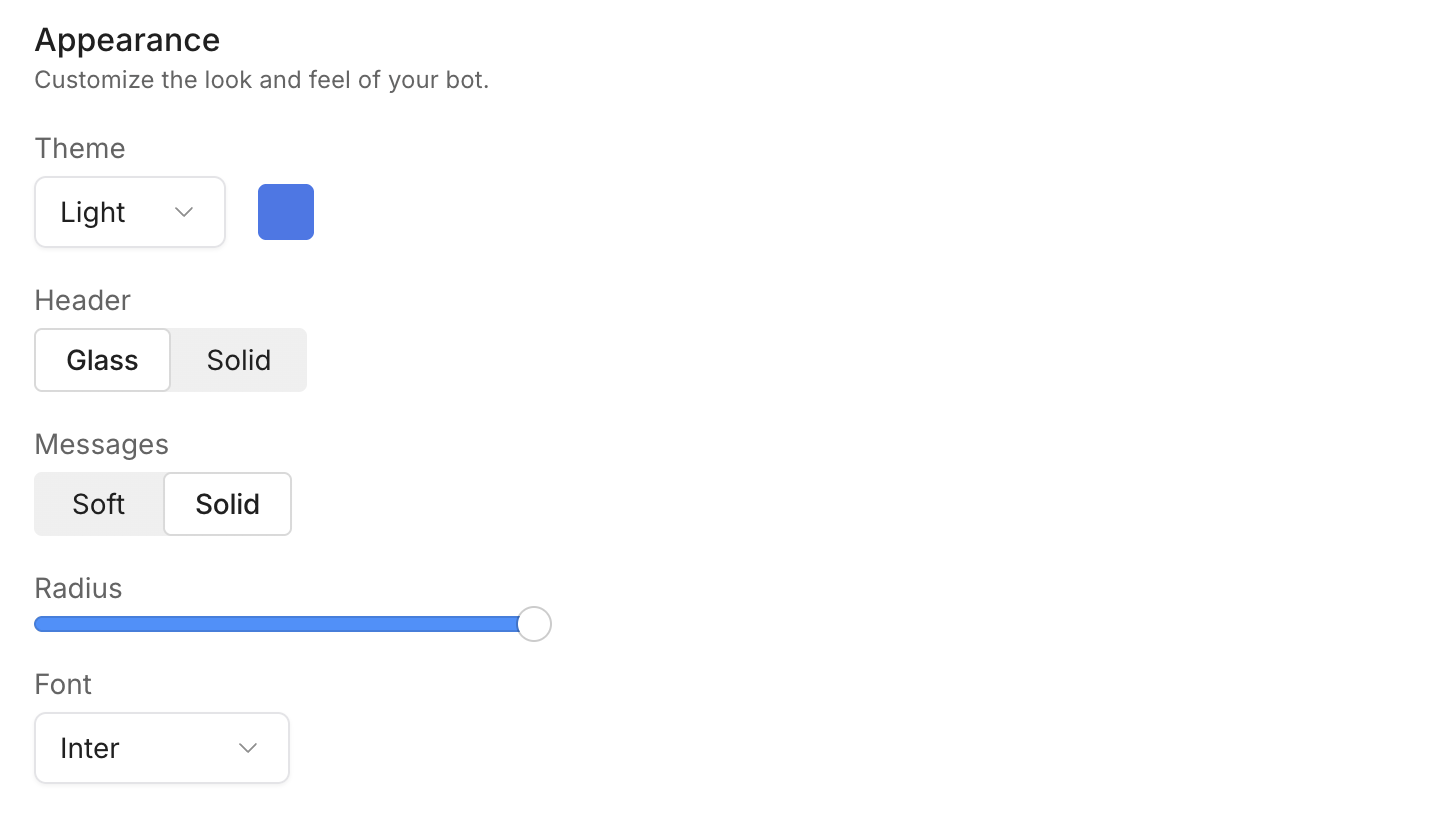Screen dimensions: 1452x818
Task: Click the word Inter inside the font selector
Action: 90,748
